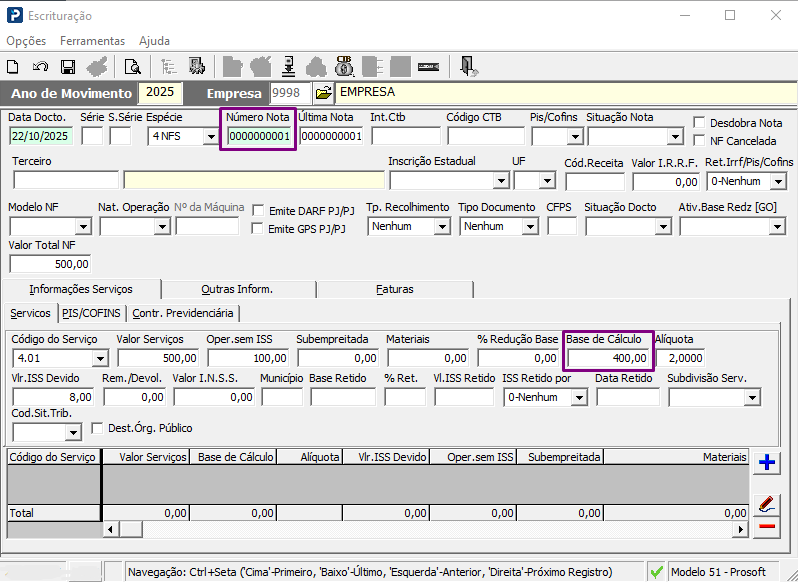
Task: Switch to the PIS/COFINS tab
Action: [x=93, y=313]
